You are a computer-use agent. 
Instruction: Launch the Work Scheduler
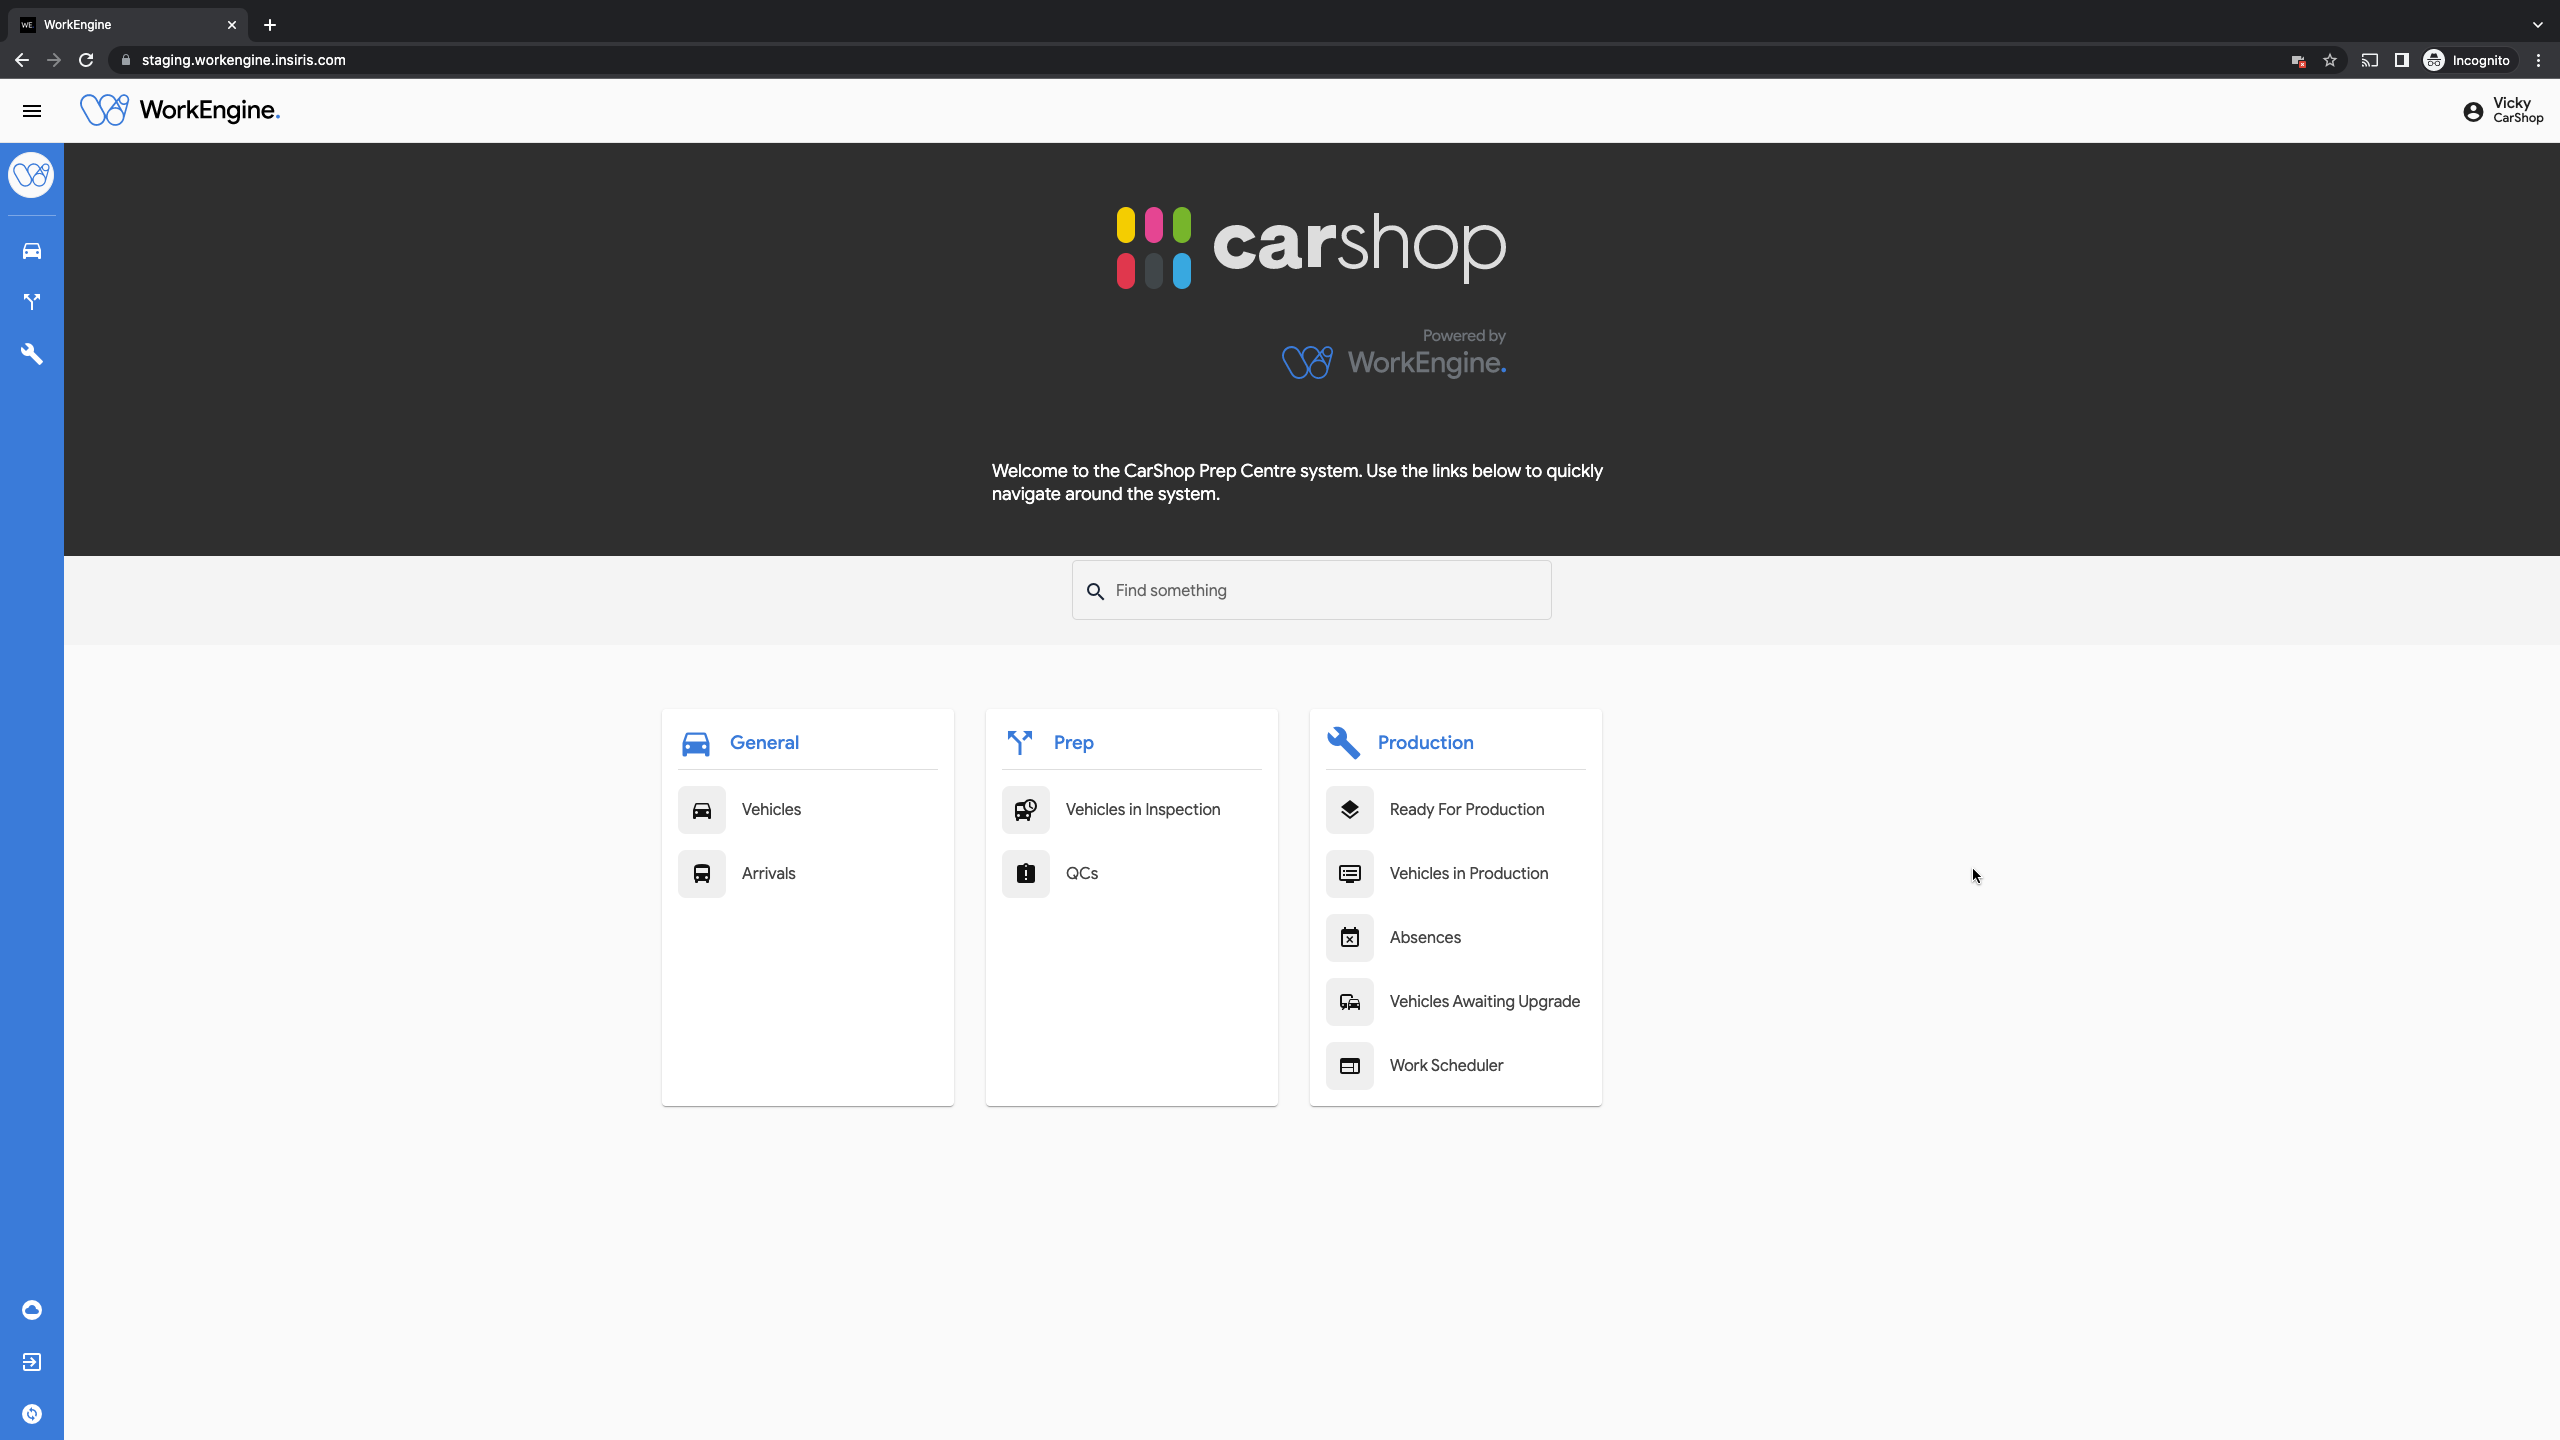[x=1446, y=1066]
